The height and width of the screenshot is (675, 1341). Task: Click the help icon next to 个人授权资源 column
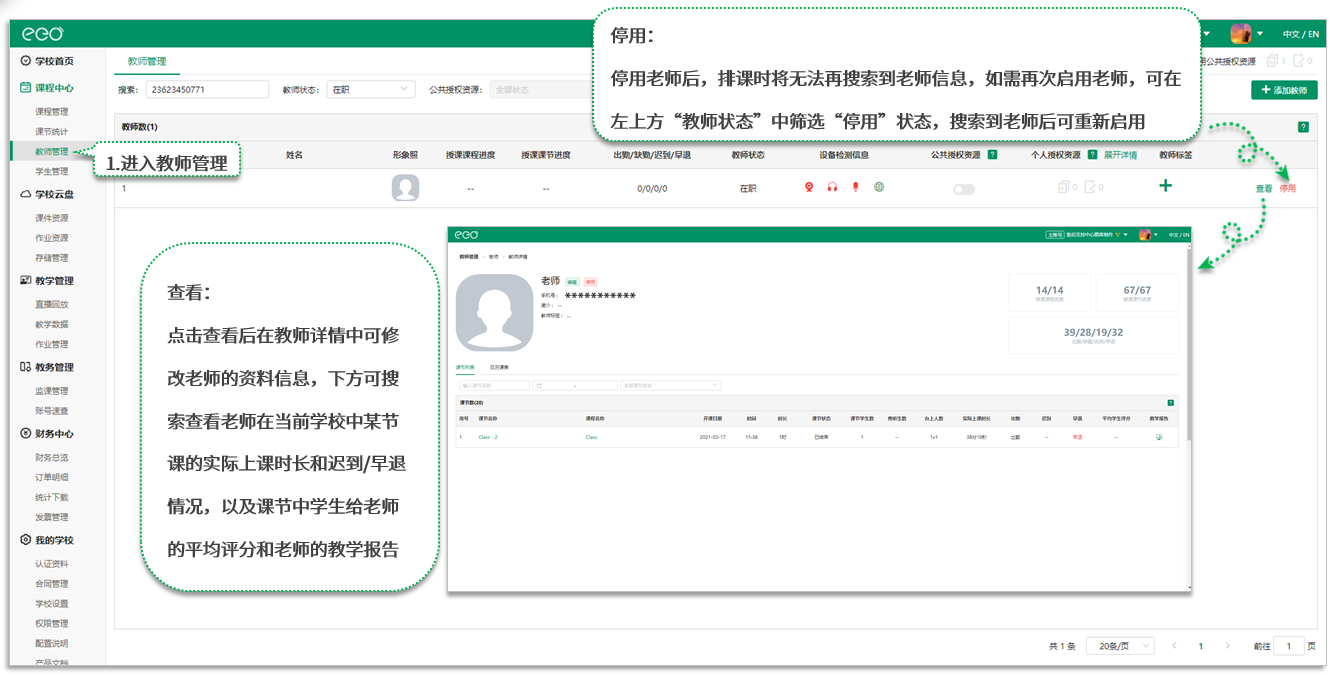click(1093, 155)
